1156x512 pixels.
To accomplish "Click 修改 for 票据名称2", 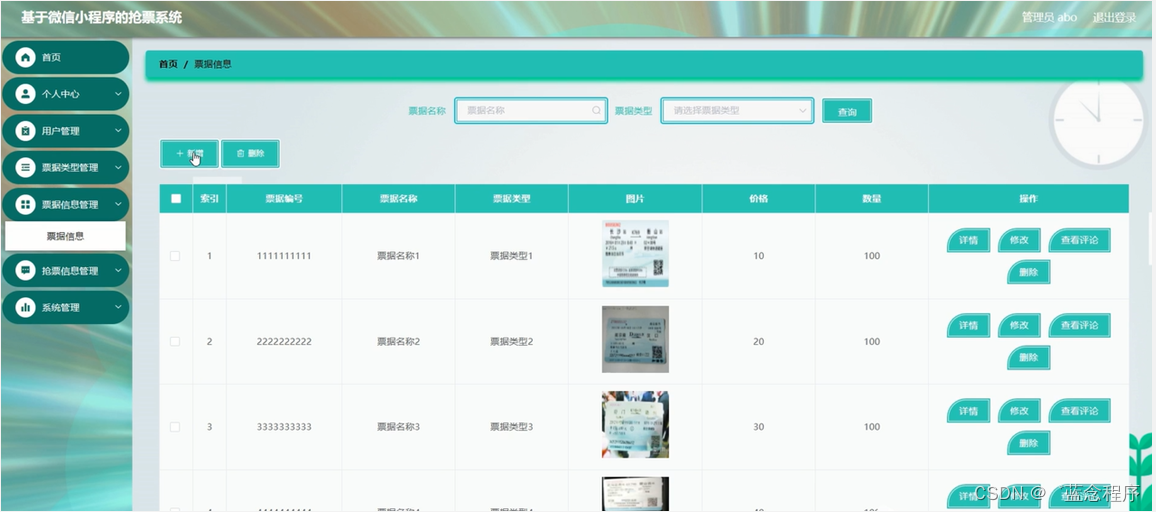I will click(x=1019, y=325).
